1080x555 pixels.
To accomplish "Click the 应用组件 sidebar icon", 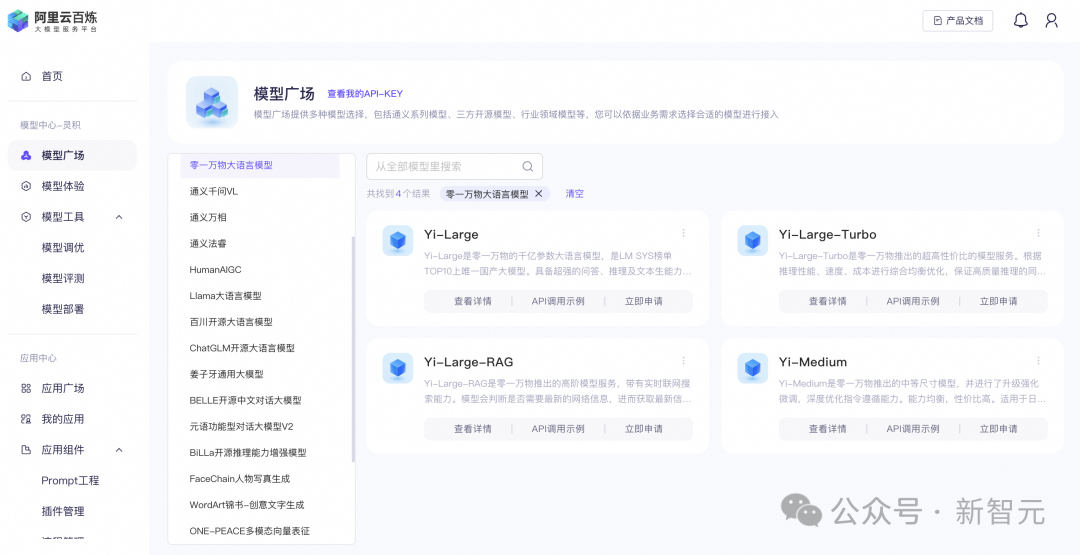I will [26, 450].
